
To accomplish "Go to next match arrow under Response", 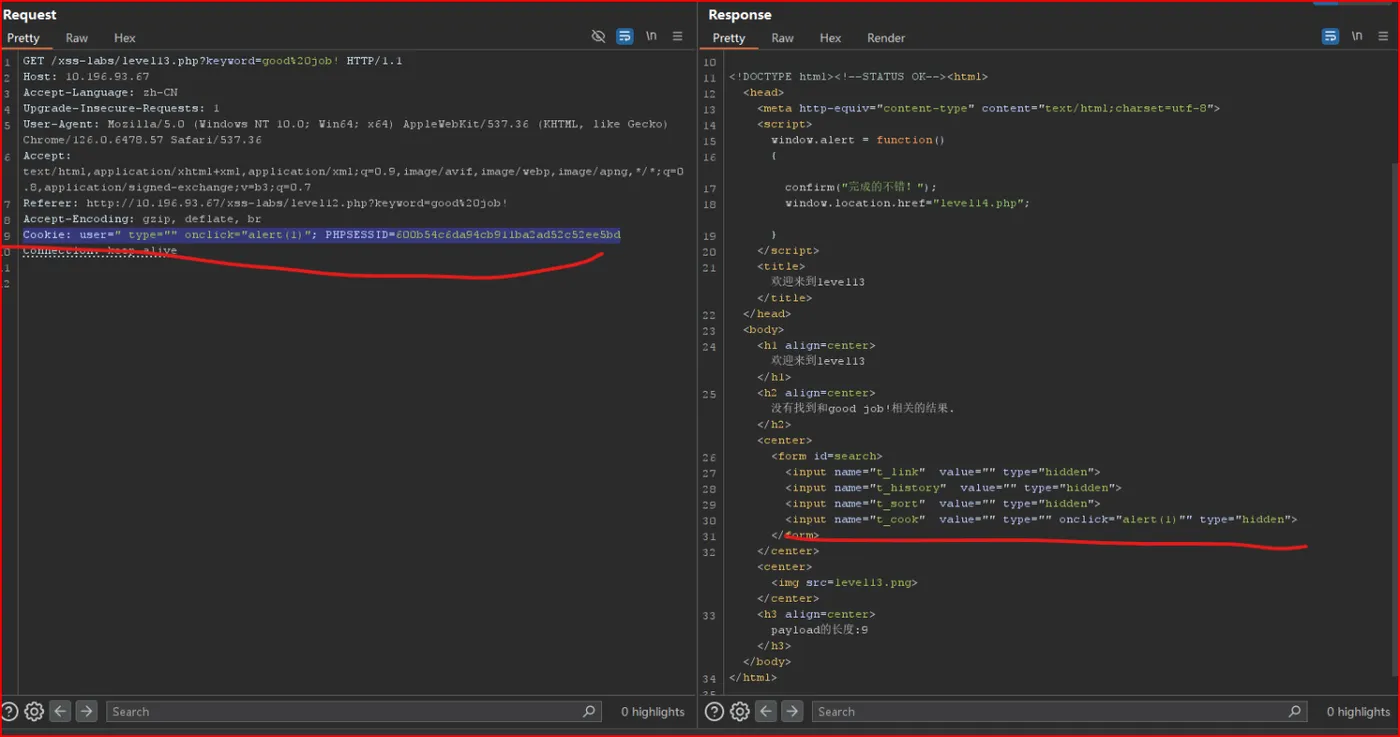I will click(x=792, y=711).
